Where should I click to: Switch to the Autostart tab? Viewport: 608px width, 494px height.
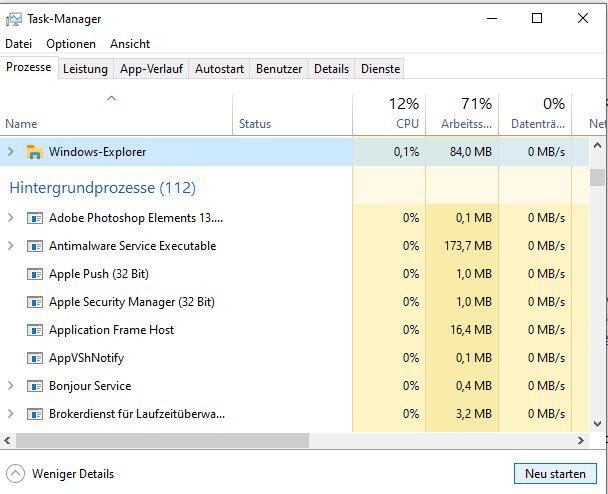[x=218, y=69]
